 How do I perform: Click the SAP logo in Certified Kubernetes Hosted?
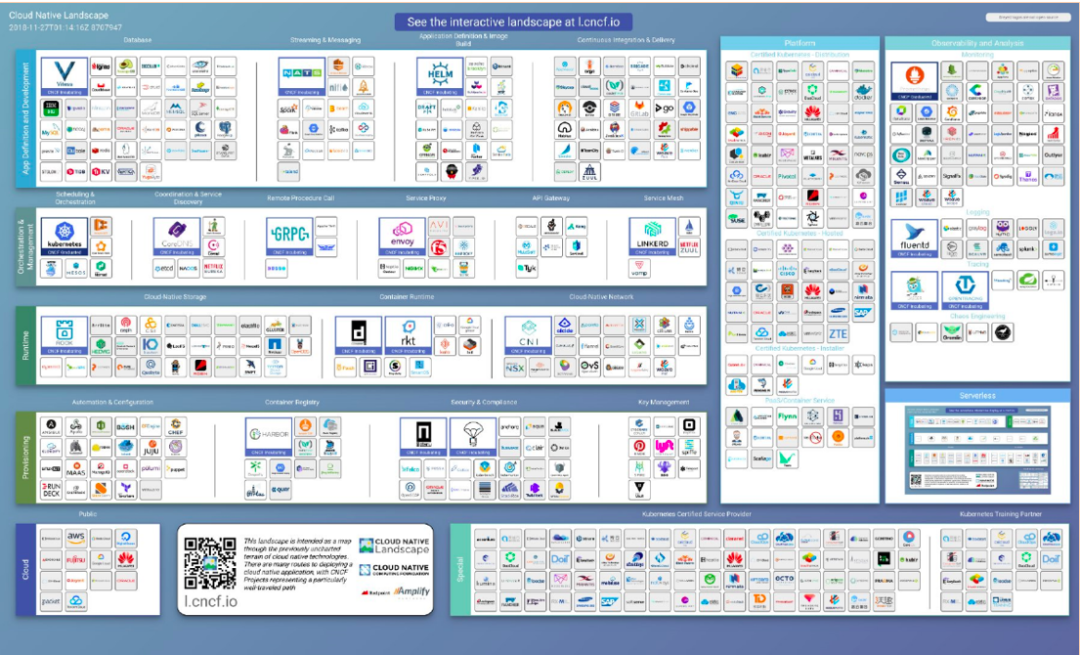(x=863, y=313)
